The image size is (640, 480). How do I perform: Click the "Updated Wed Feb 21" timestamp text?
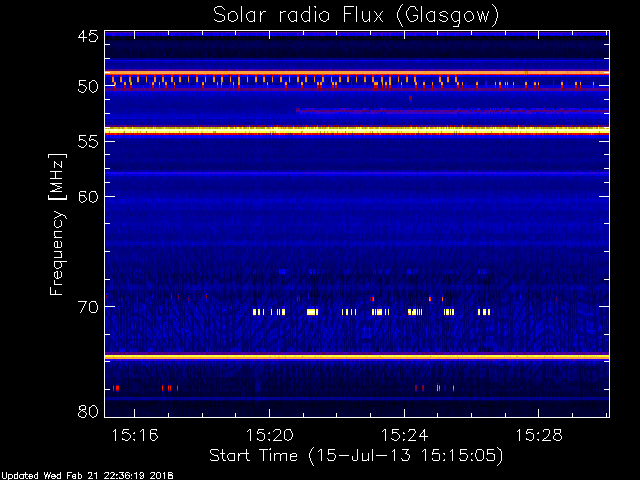pos(87,476)
